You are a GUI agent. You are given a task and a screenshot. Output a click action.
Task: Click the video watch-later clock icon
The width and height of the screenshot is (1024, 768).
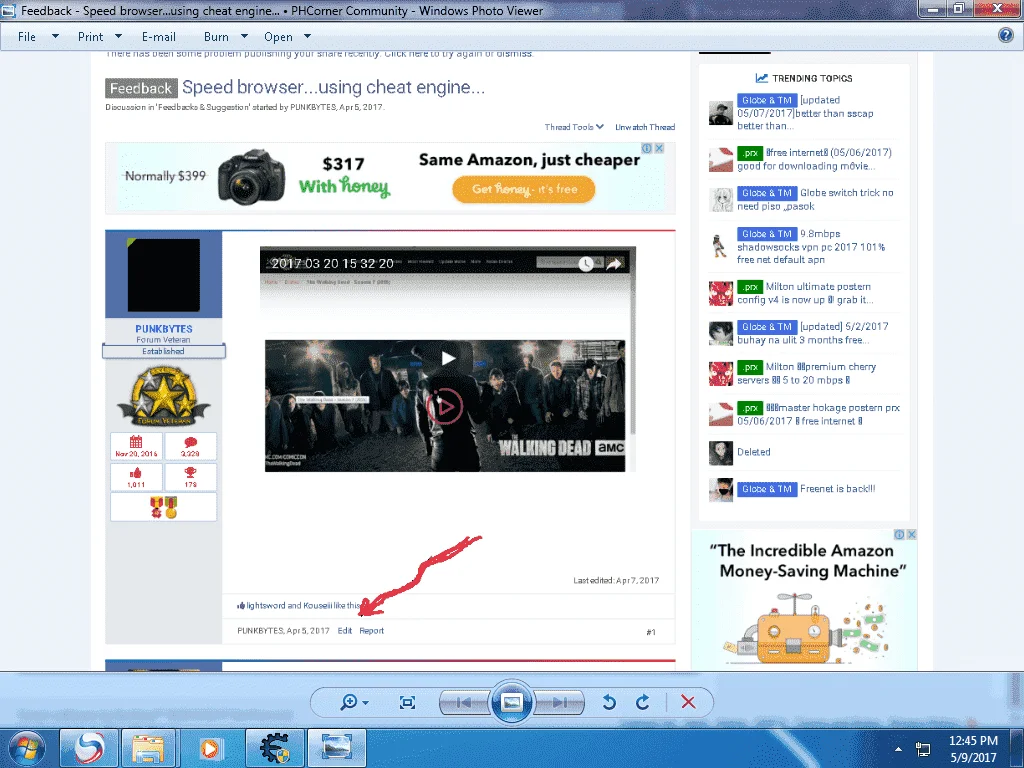(586, 264)
